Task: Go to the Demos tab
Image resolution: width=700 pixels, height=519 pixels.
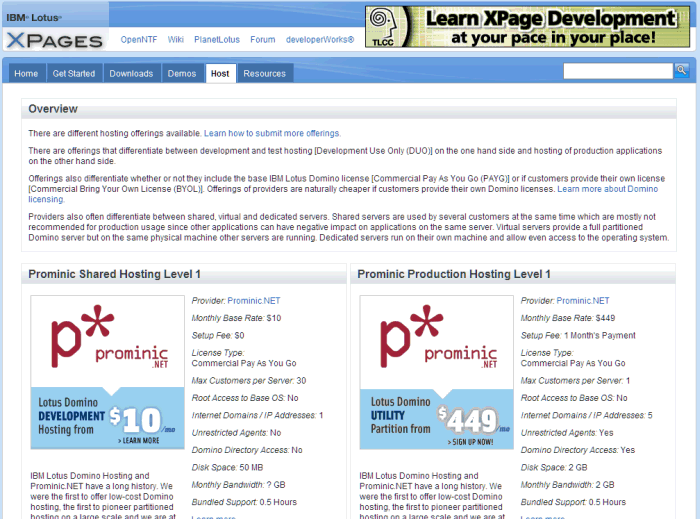Action: [x=182, y=73]
